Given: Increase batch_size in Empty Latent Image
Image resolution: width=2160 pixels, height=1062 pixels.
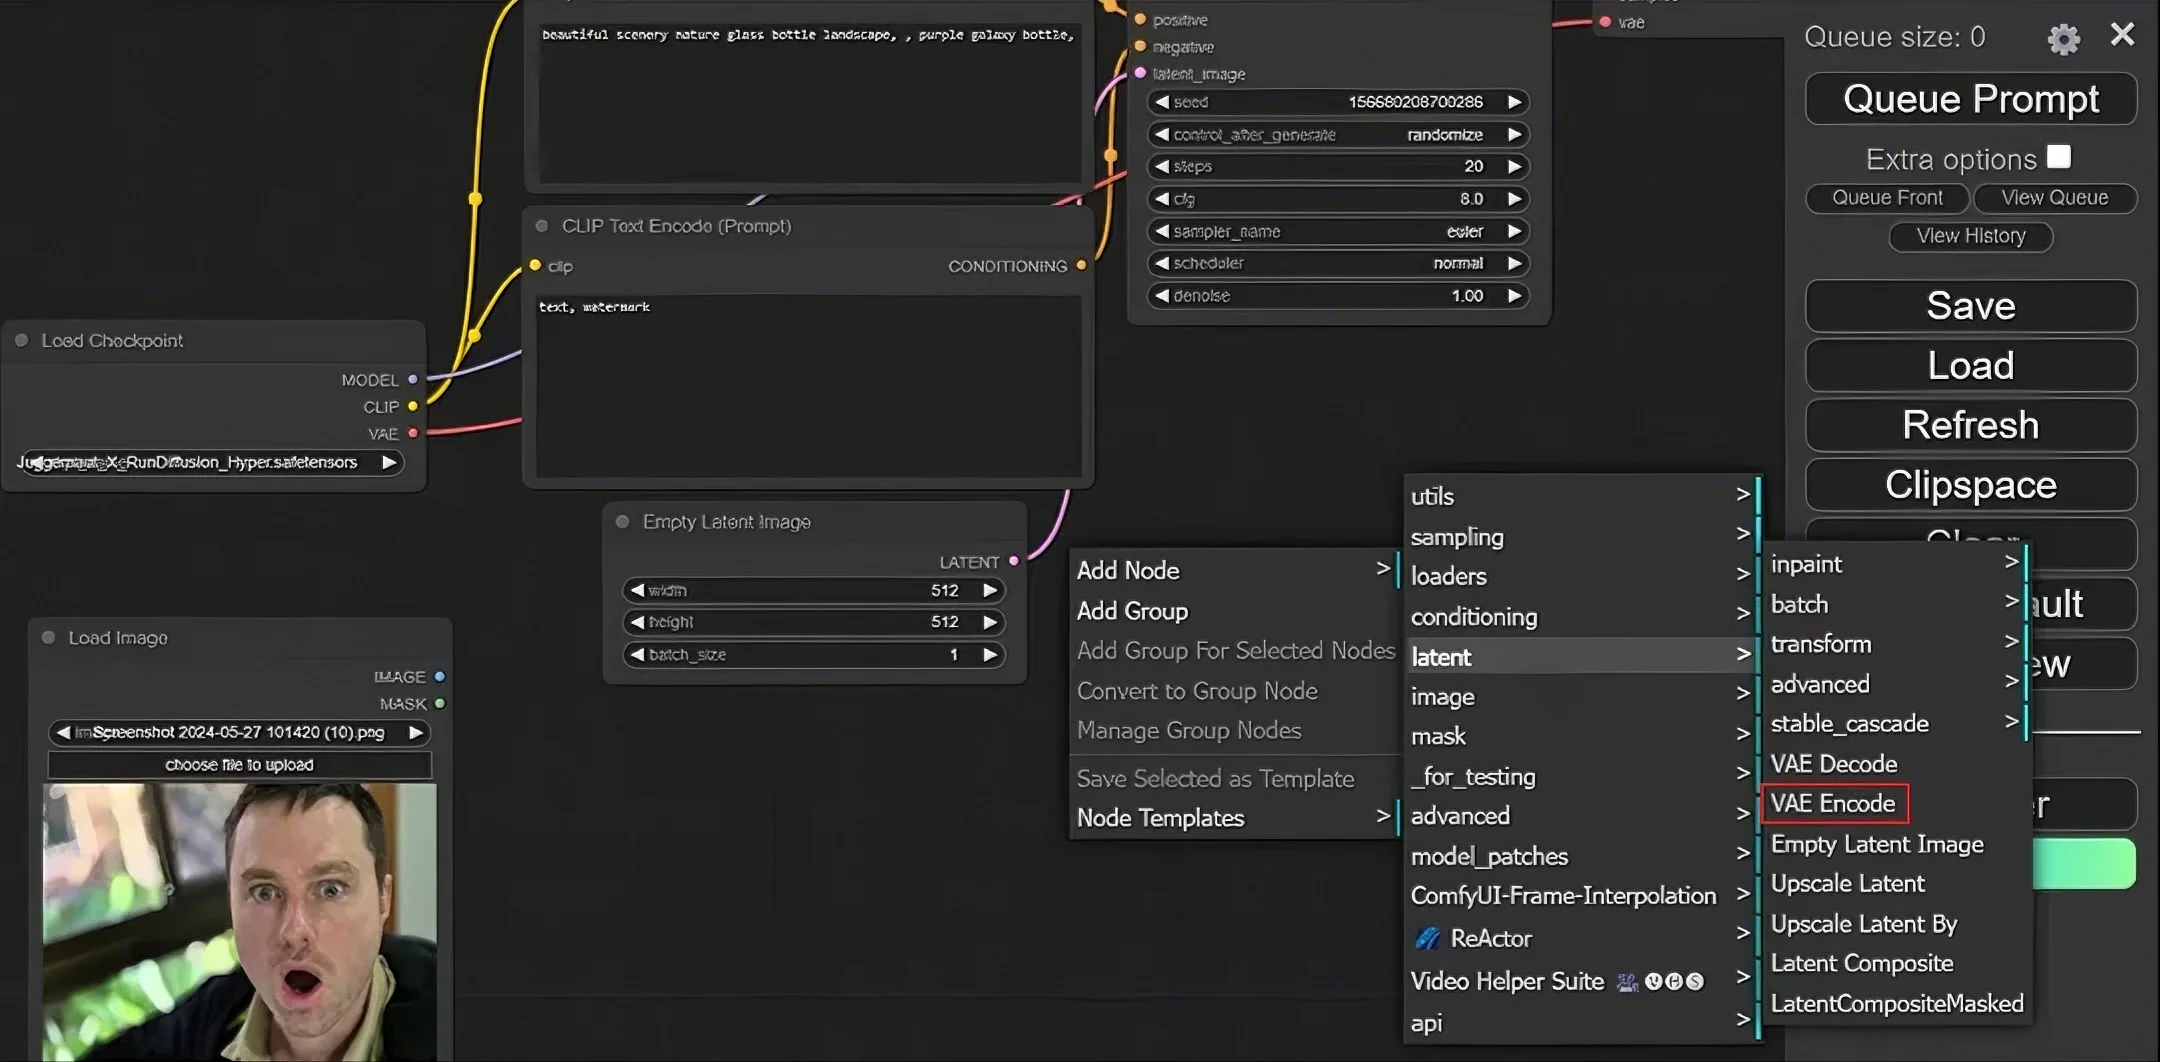Looking at the screenshot, I should (x=990, y=654).
